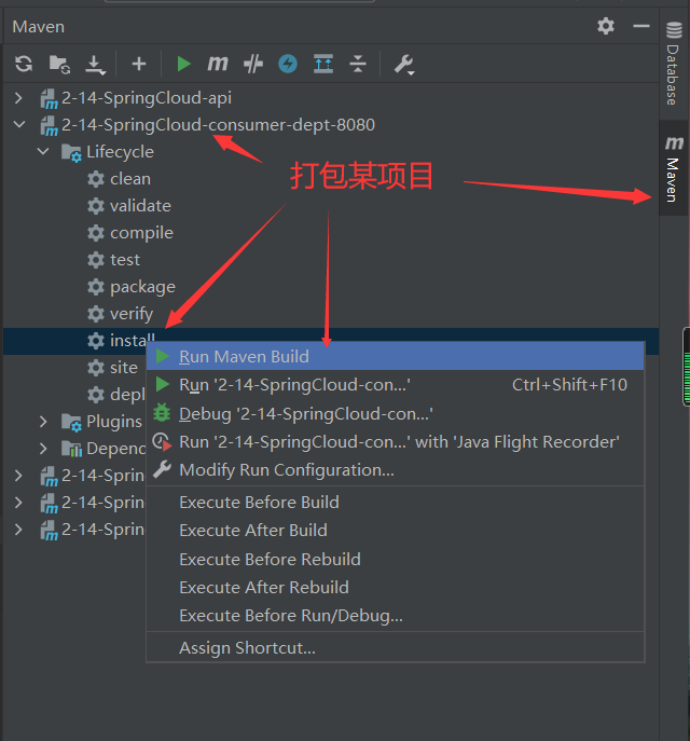
Task: Click Collapse All icon in toolbar
Action: point(358,63)
